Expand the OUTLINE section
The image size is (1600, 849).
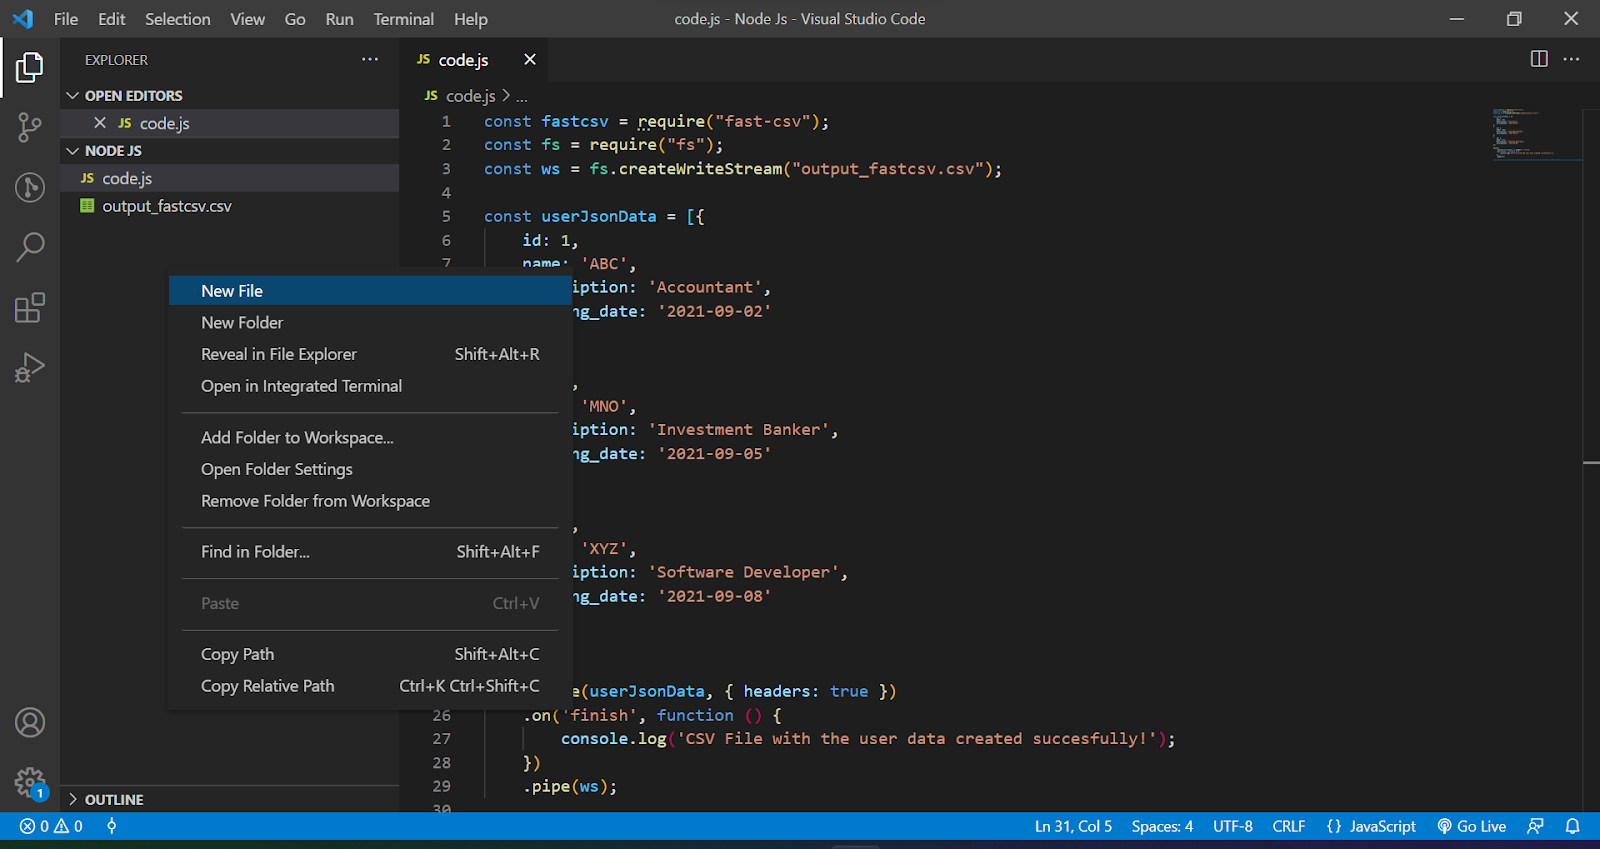click(x=229, y=799)
